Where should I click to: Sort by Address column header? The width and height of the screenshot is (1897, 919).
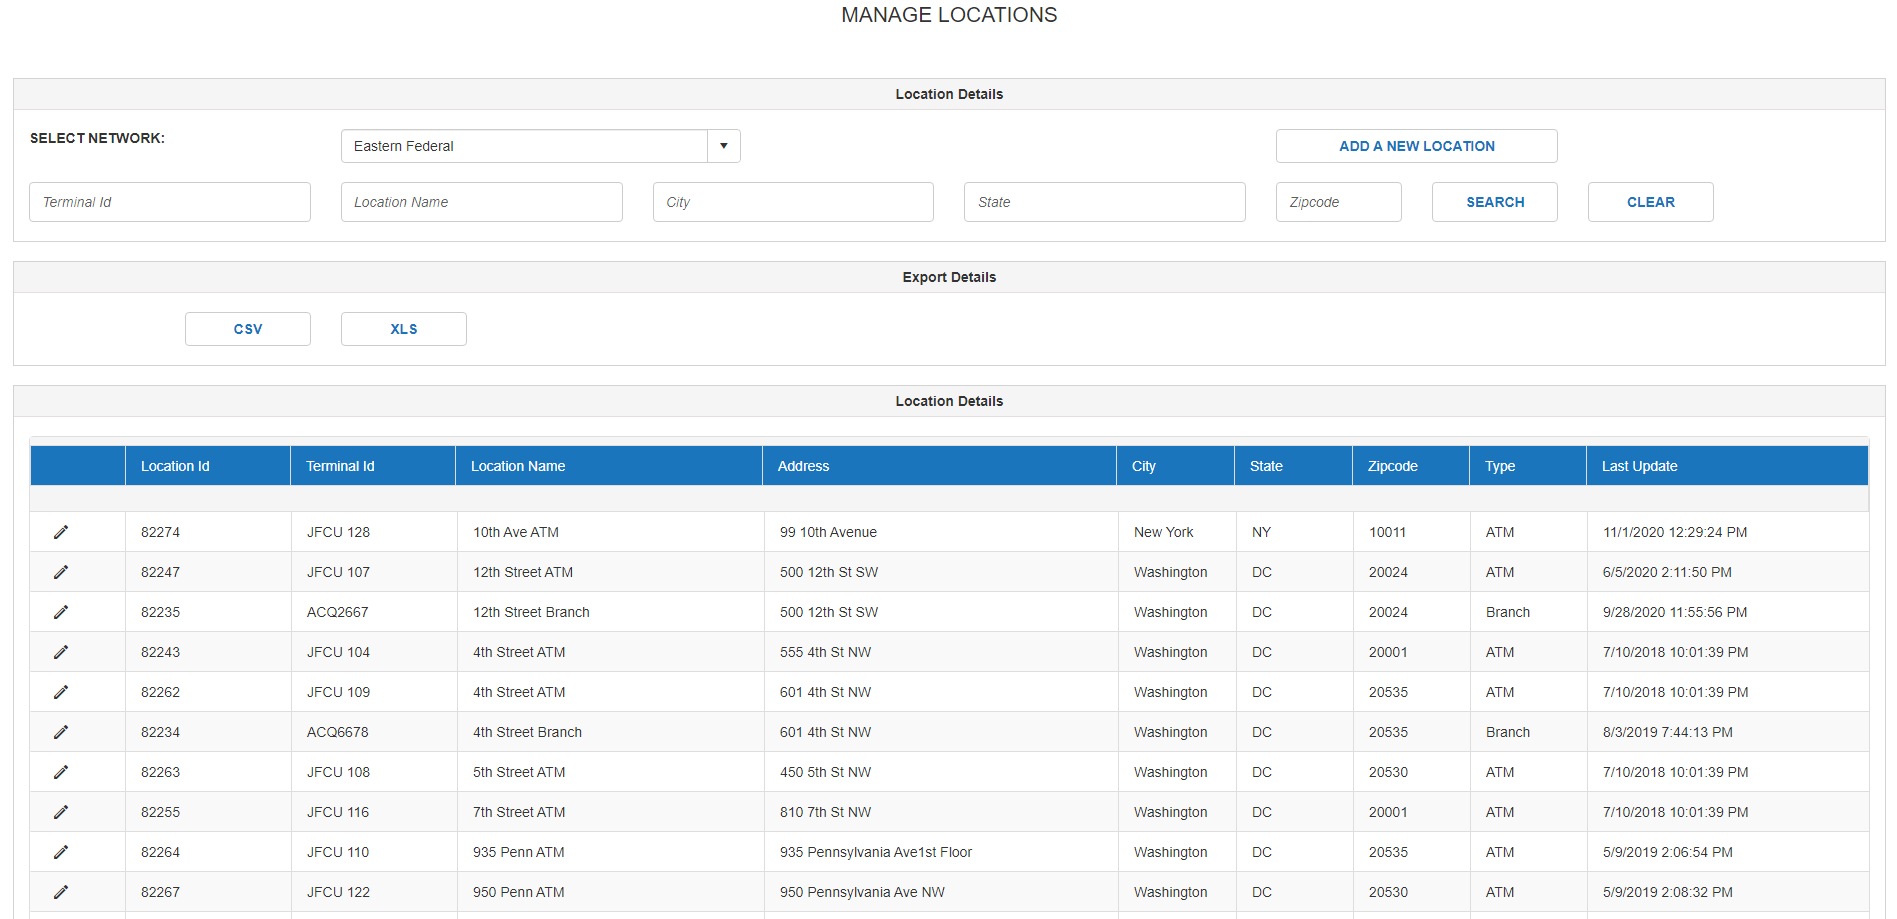pyautogui.click(x=940, y=466)
